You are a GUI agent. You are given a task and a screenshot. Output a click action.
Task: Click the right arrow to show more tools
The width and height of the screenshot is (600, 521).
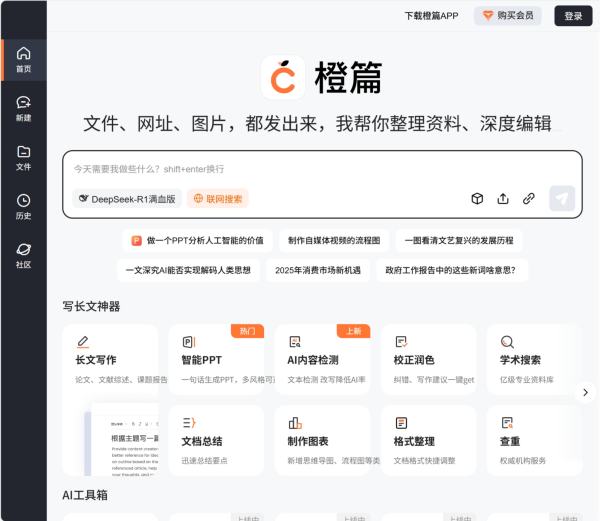tap(585, 392)
